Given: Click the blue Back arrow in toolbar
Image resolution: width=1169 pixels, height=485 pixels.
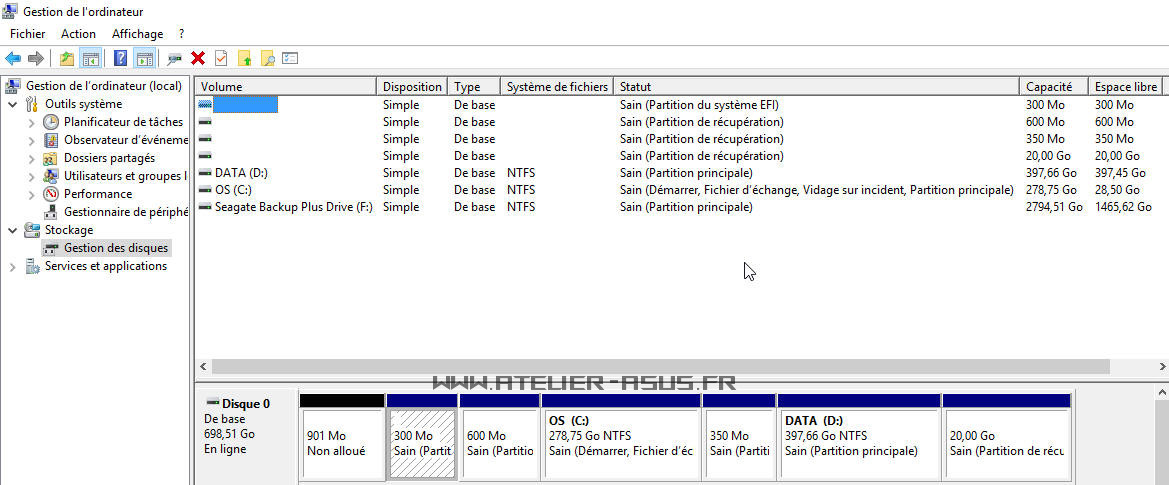Looking at the screenshot, I should coord(13,59).
